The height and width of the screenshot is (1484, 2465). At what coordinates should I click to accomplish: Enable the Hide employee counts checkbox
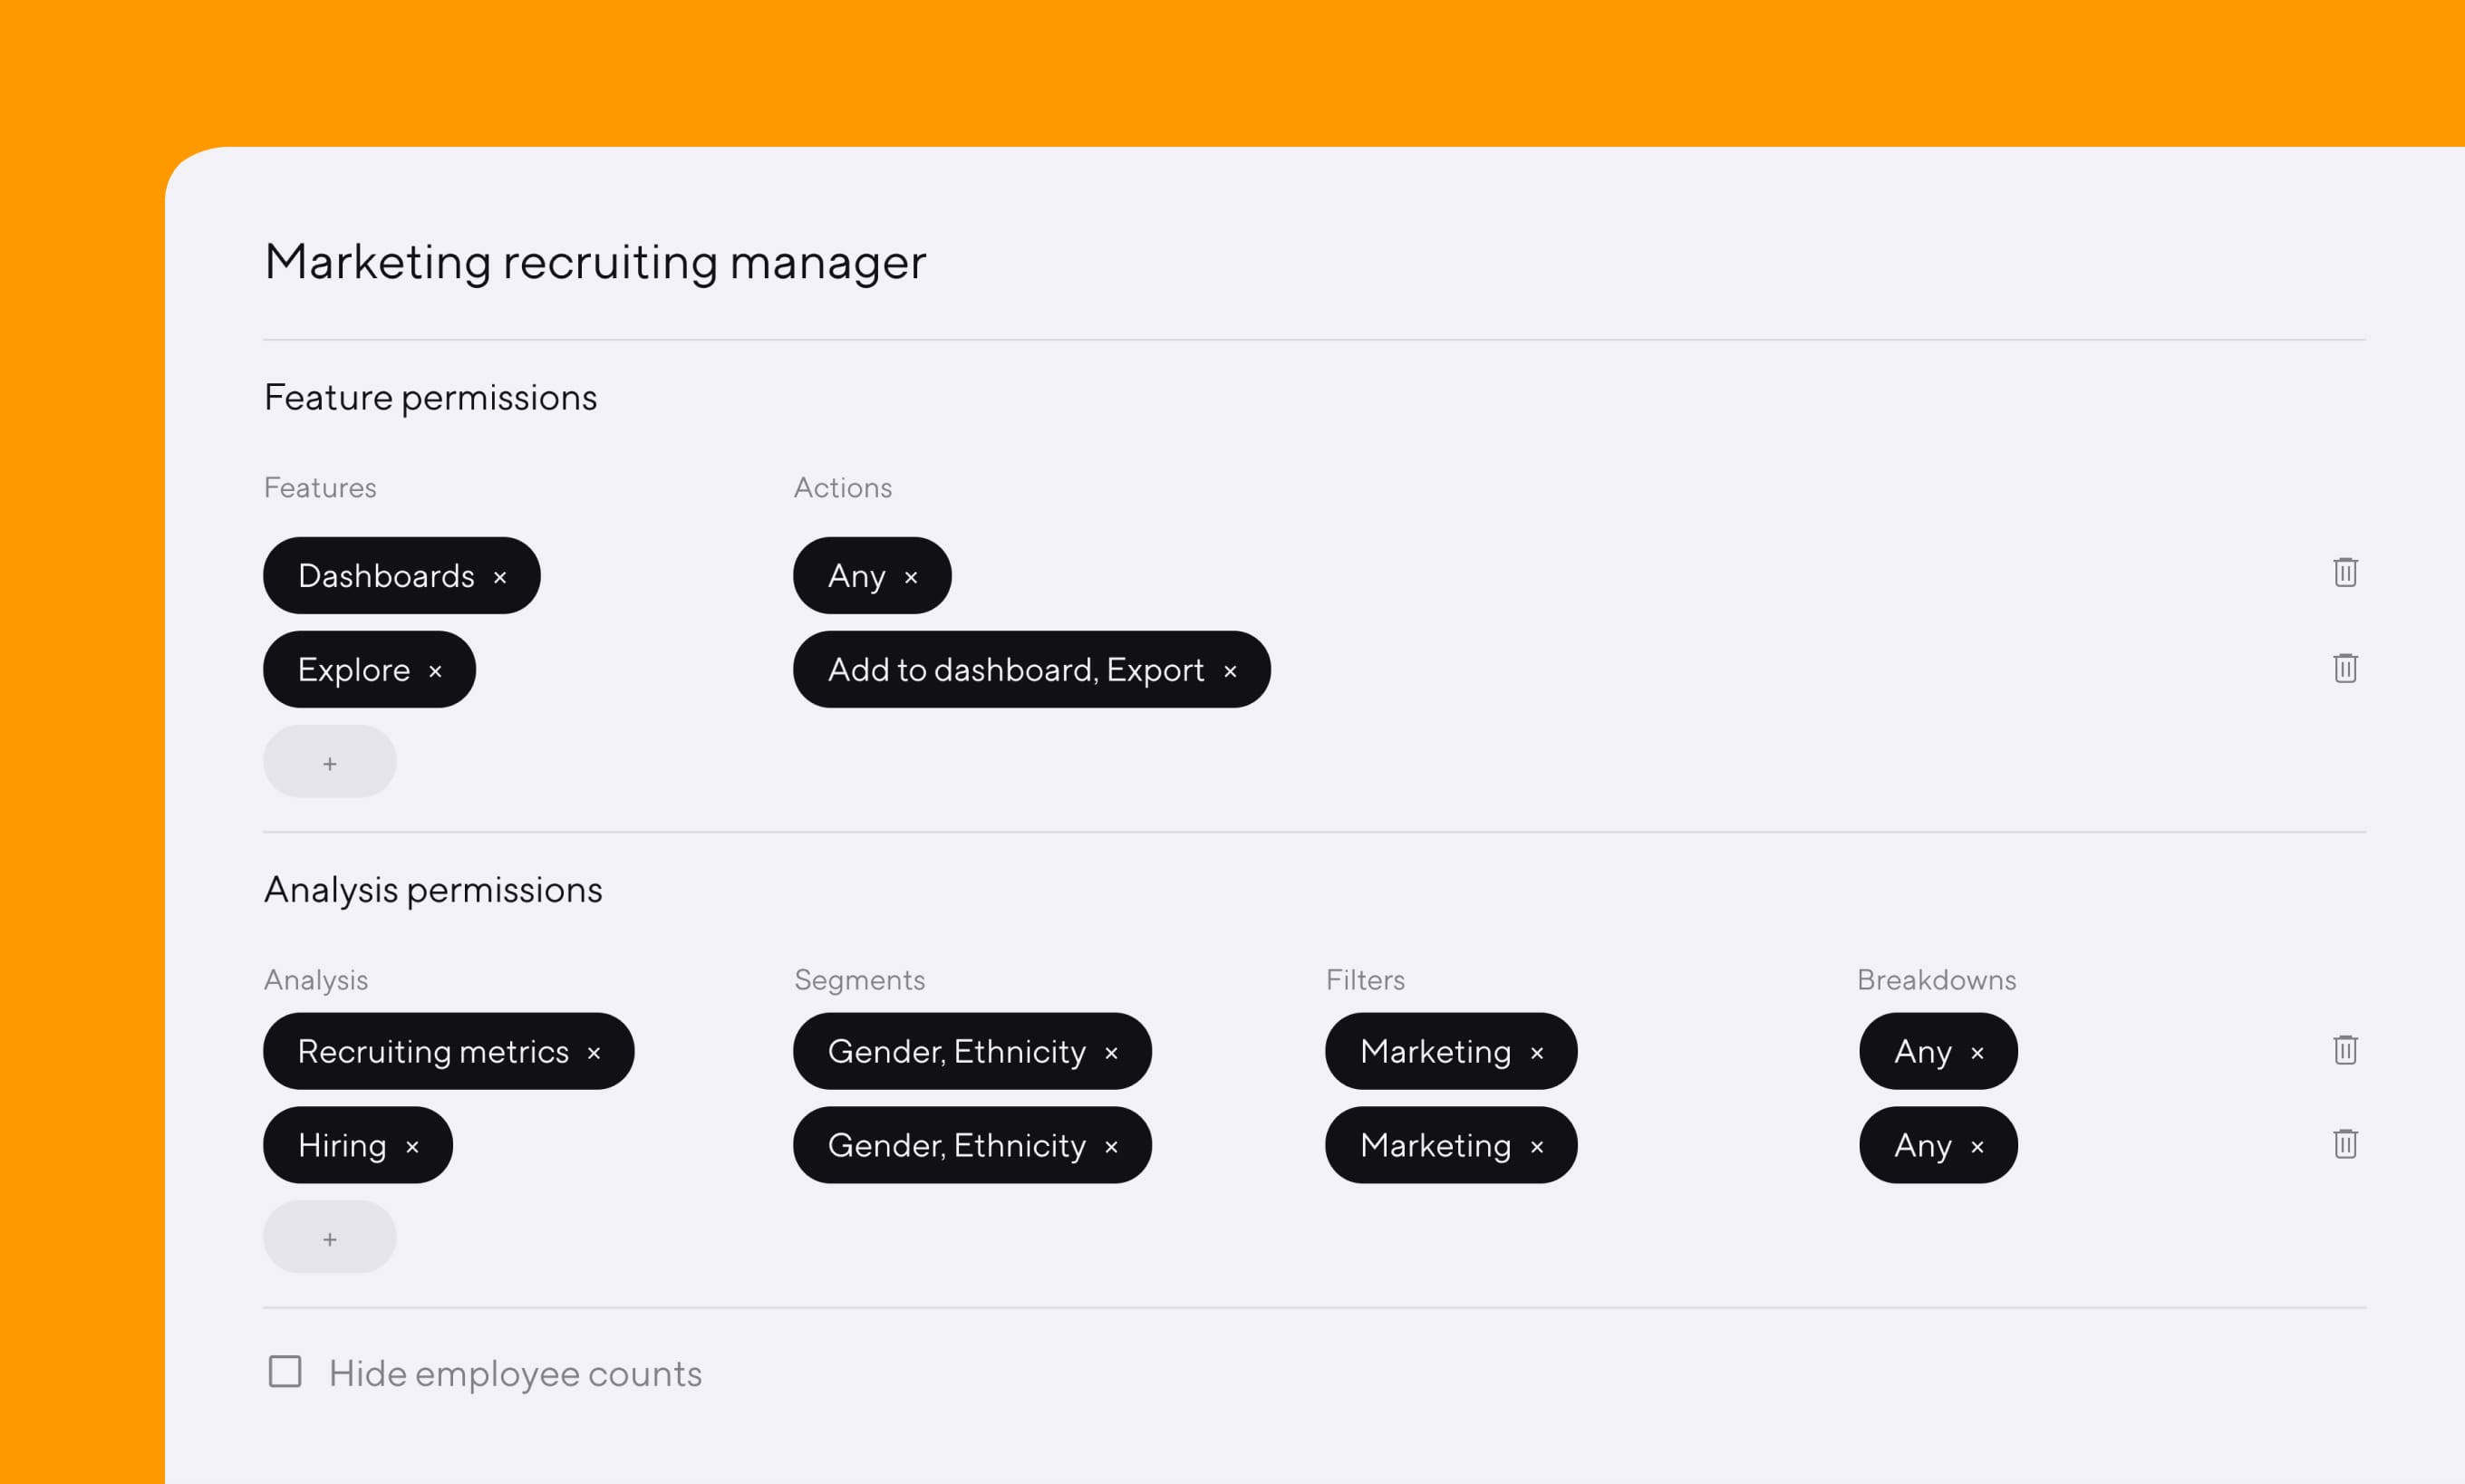click(x=285, y=1372)
